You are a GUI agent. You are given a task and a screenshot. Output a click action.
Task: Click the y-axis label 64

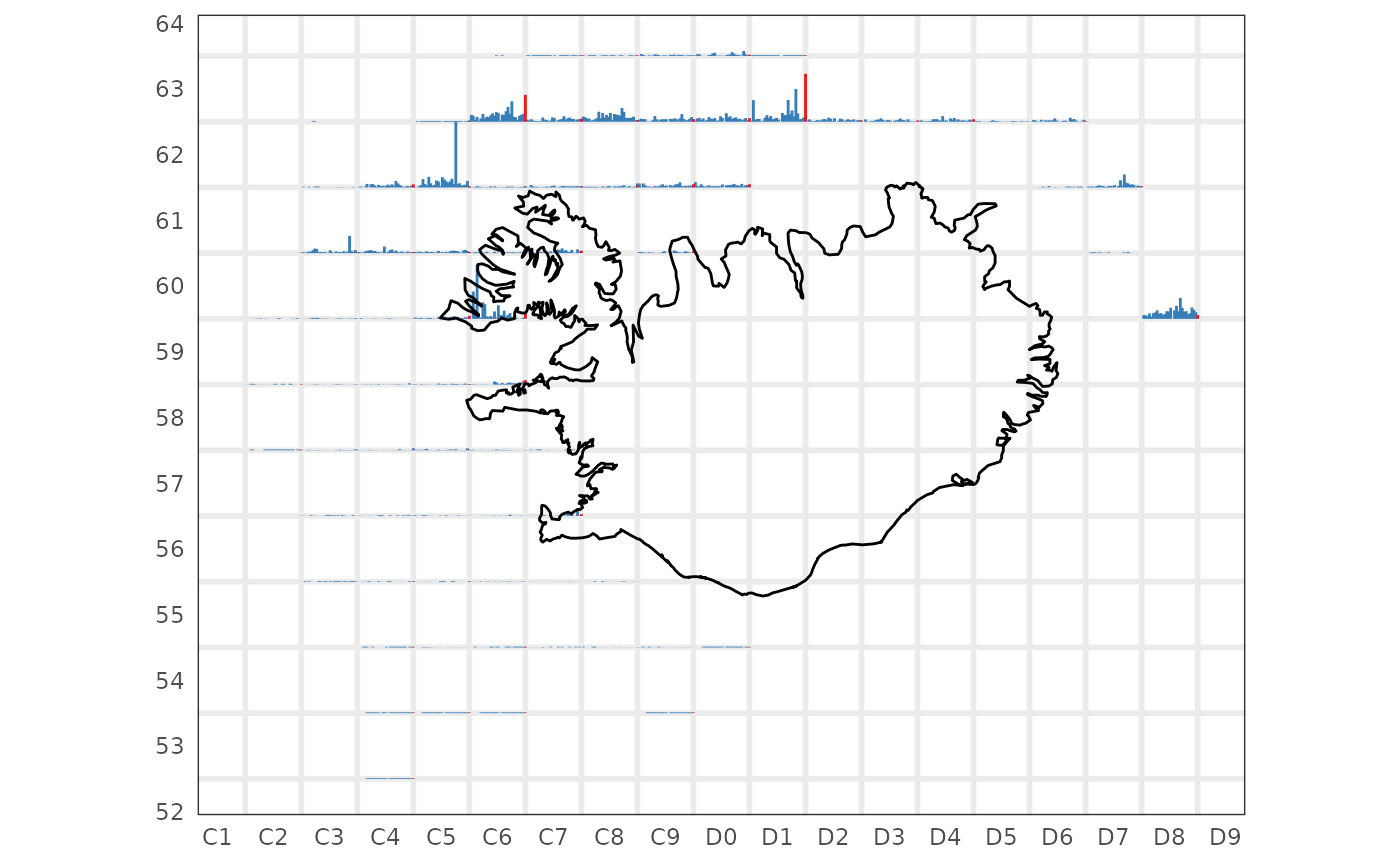170,23
